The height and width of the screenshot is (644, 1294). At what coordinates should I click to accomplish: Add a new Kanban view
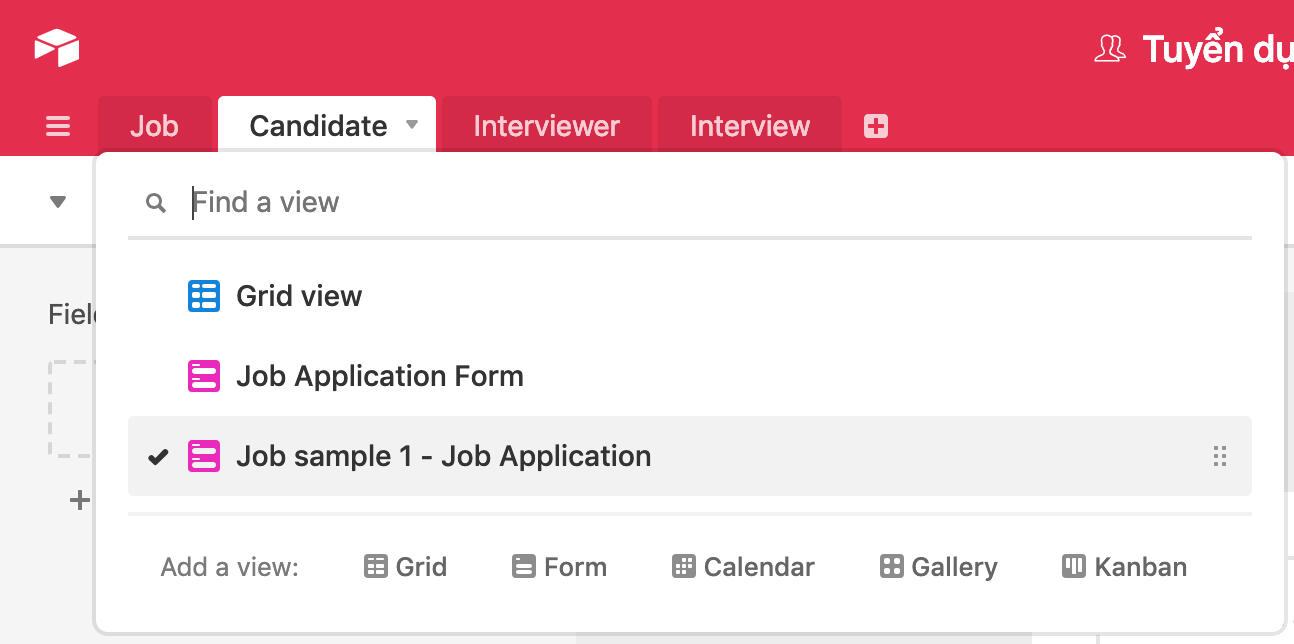point(1124,567)
